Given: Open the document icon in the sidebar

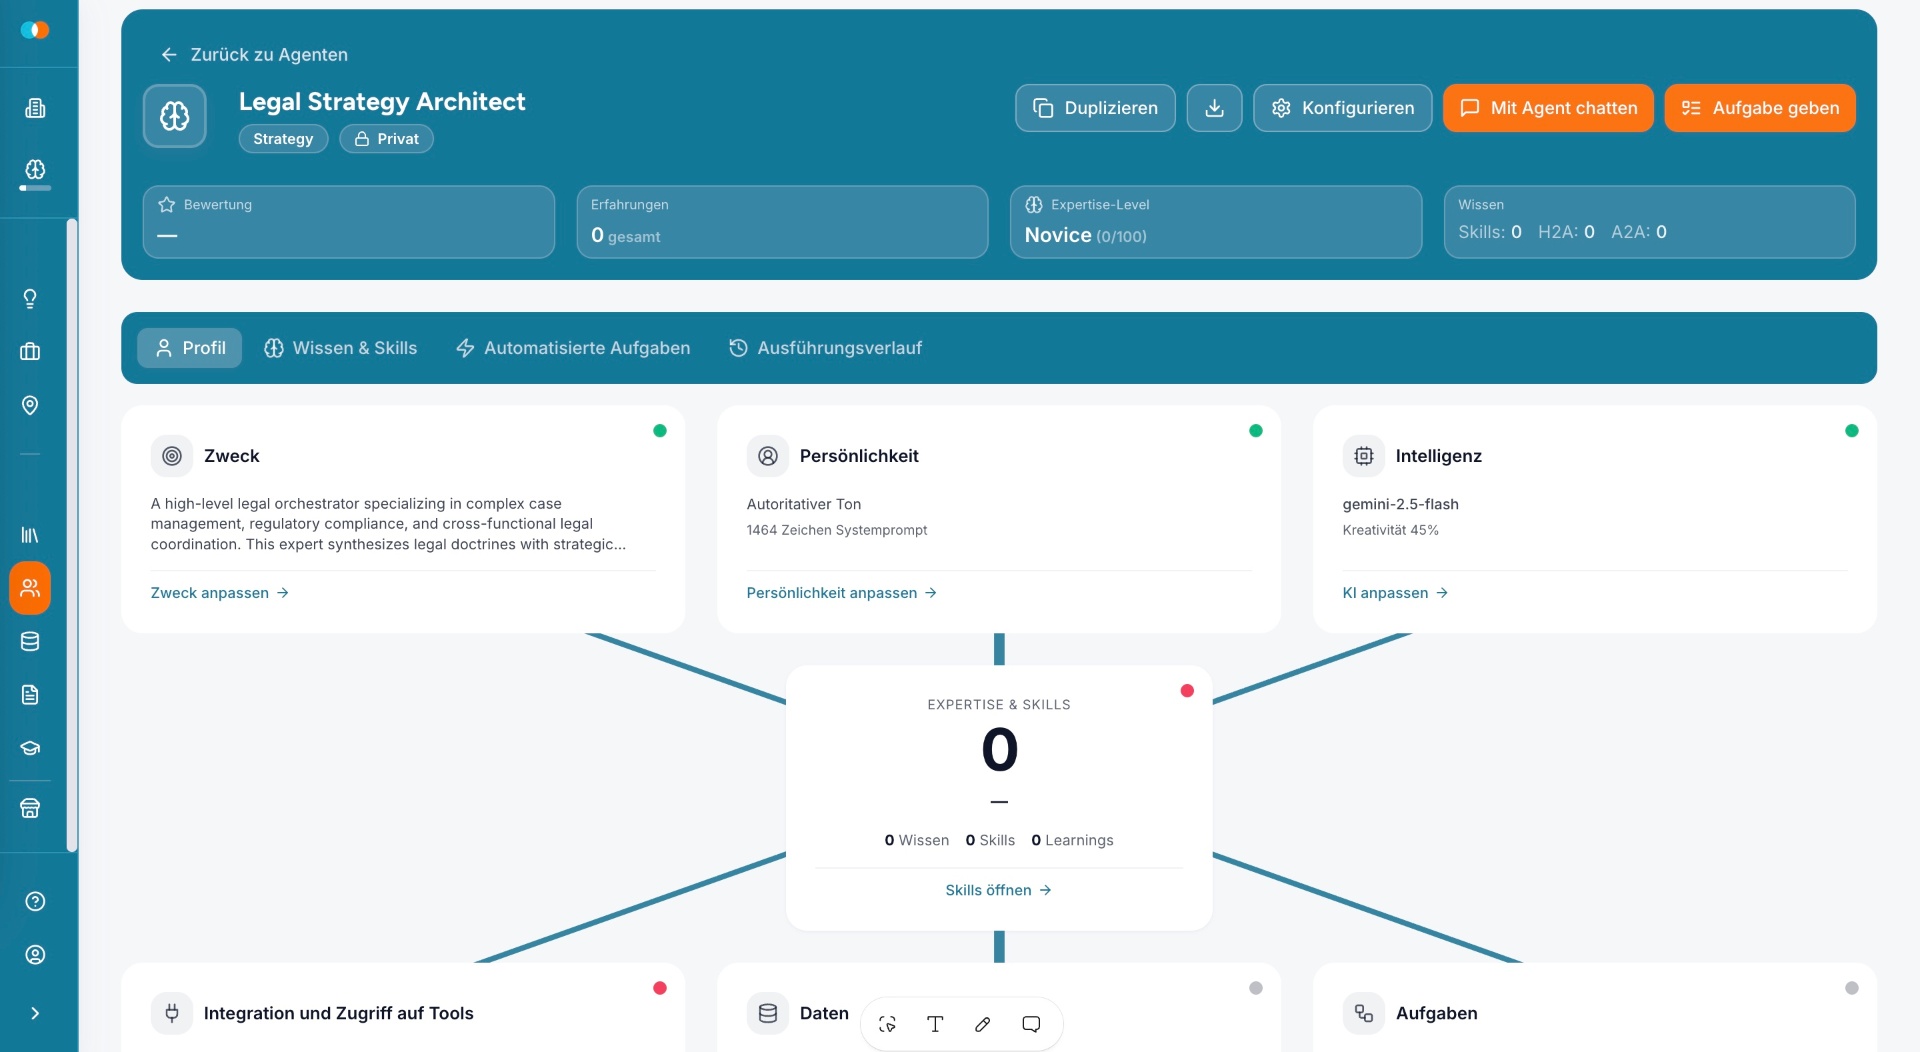Looking at the screenshot, I should (x=30, y=695).
